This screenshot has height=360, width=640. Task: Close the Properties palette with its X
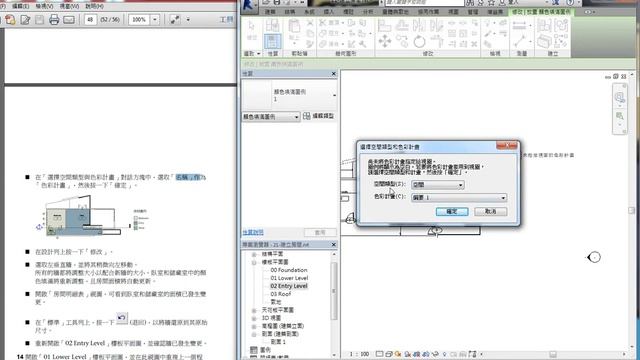(x=333, y=73)
